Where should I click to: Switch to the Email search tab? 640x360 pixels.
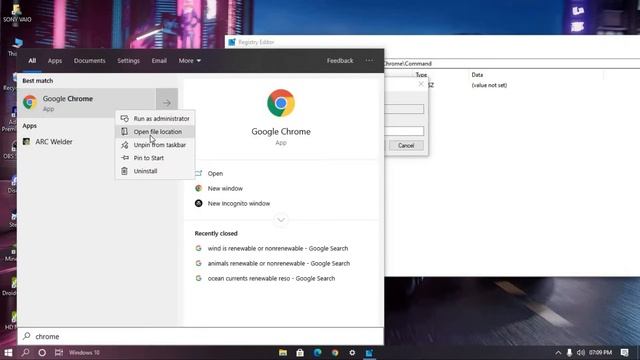159,60
